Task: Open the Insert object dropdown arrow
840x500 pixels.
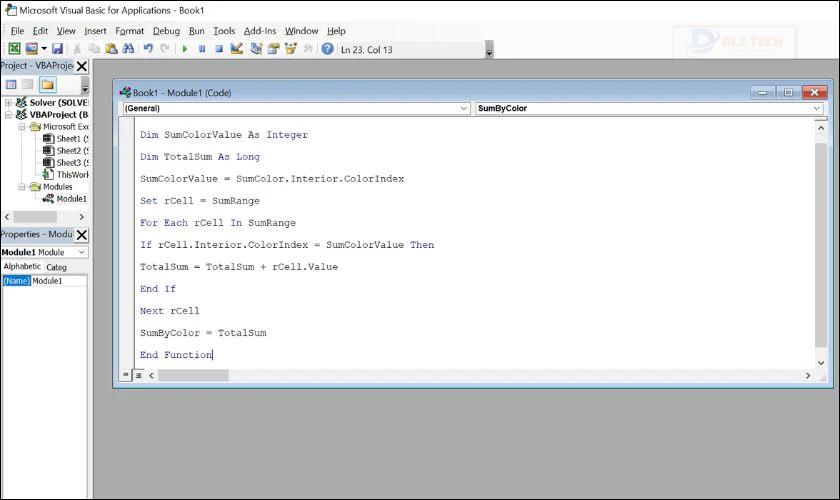Action: 44,49
